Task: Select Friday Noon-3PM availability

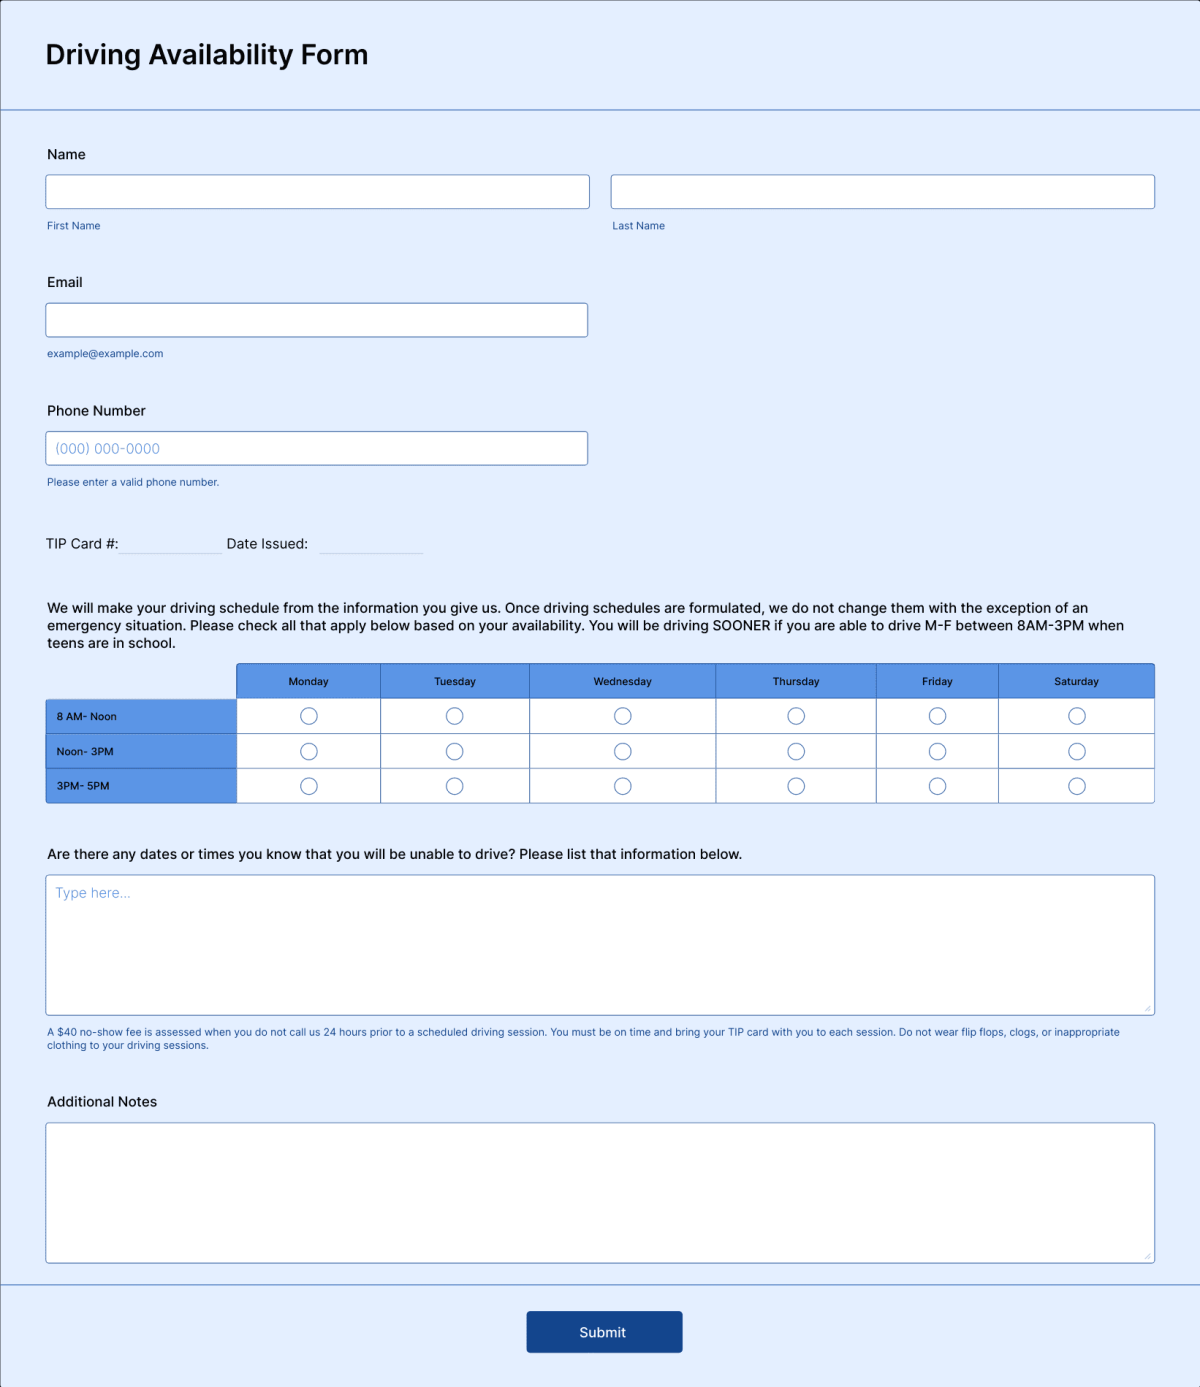Action: pos(937,751)
